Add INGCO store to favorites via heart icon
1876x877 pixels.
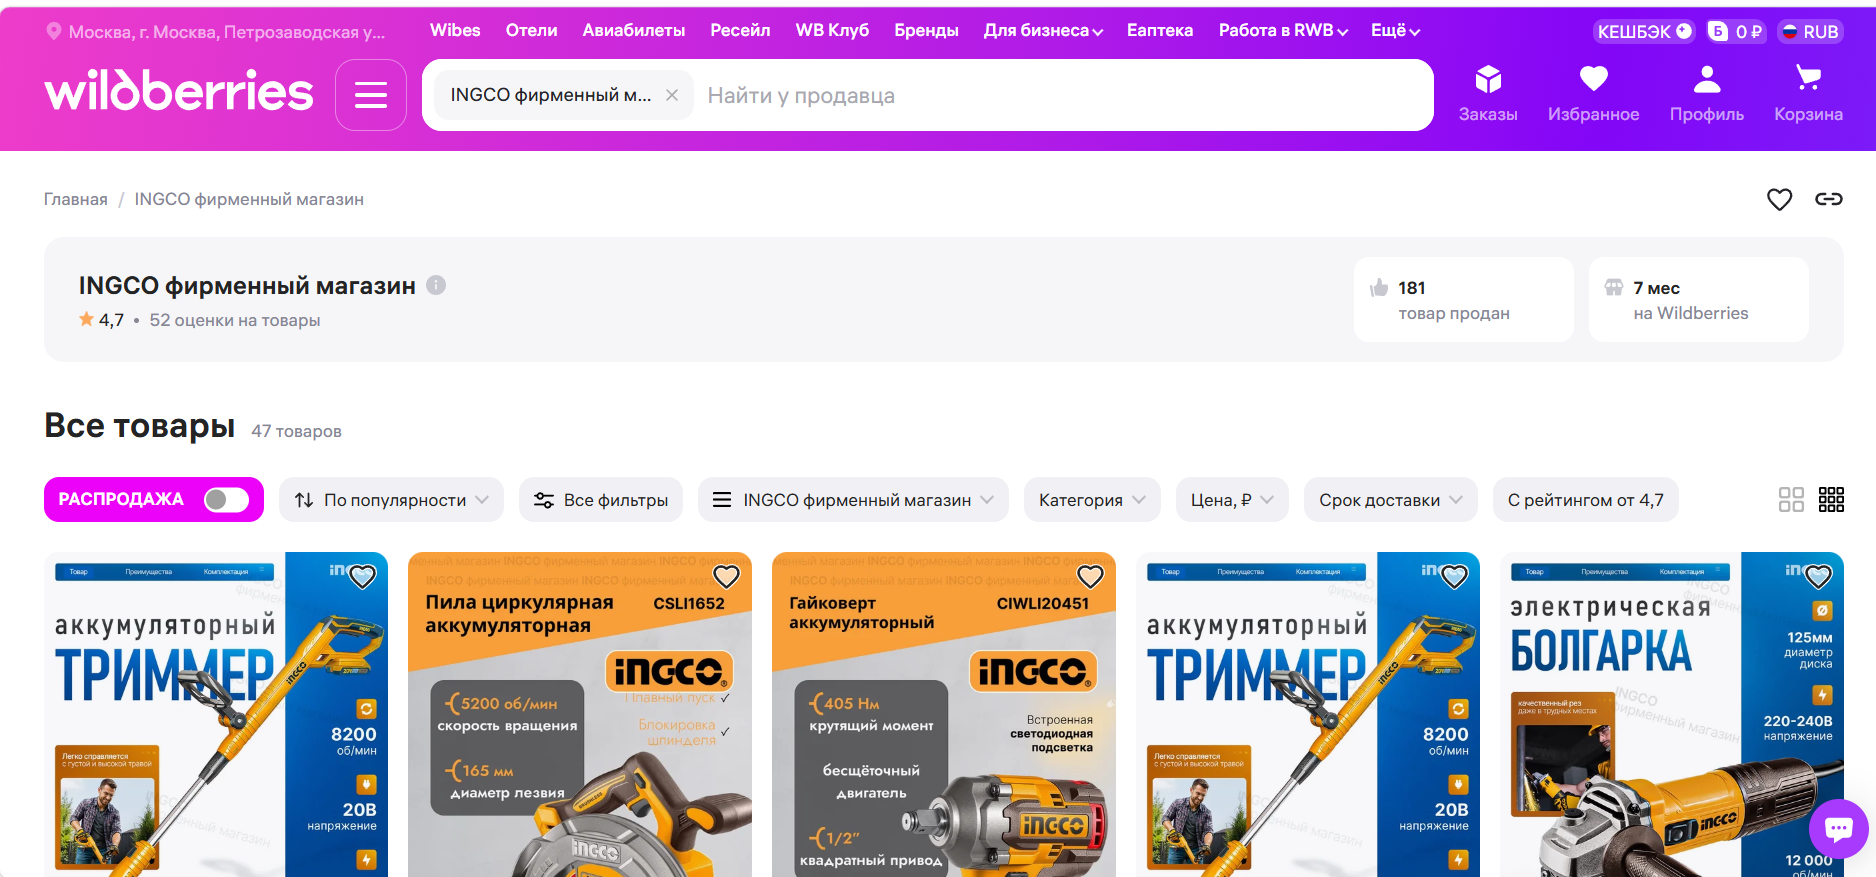point(1779,199)
